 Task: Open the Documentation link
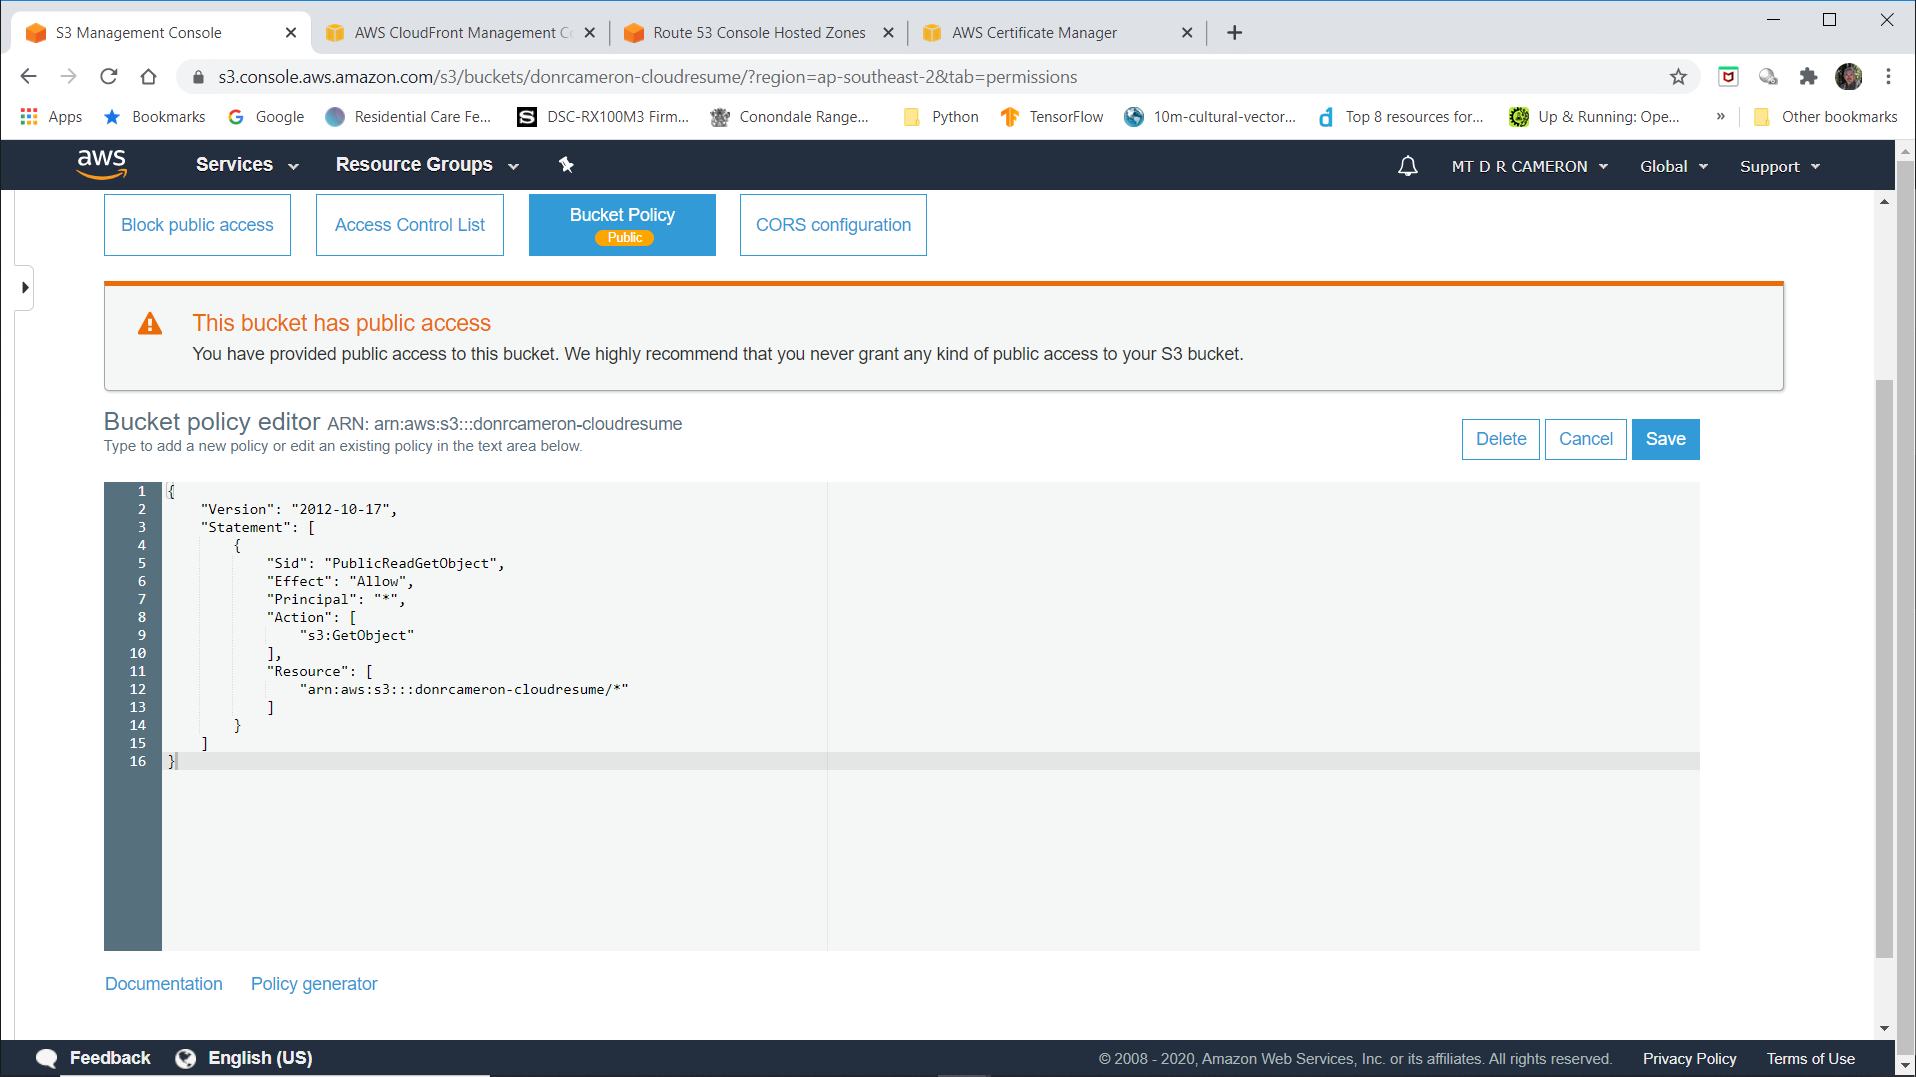(164, 984)
